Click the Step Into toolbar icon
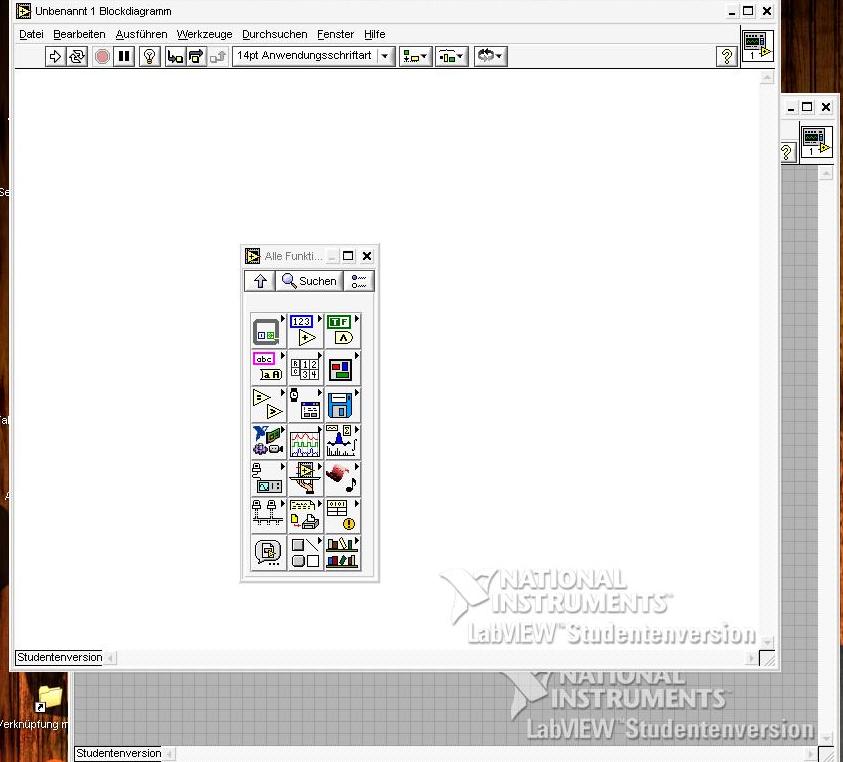Screen dimensions: 843x762 click(x=175, y=56)
